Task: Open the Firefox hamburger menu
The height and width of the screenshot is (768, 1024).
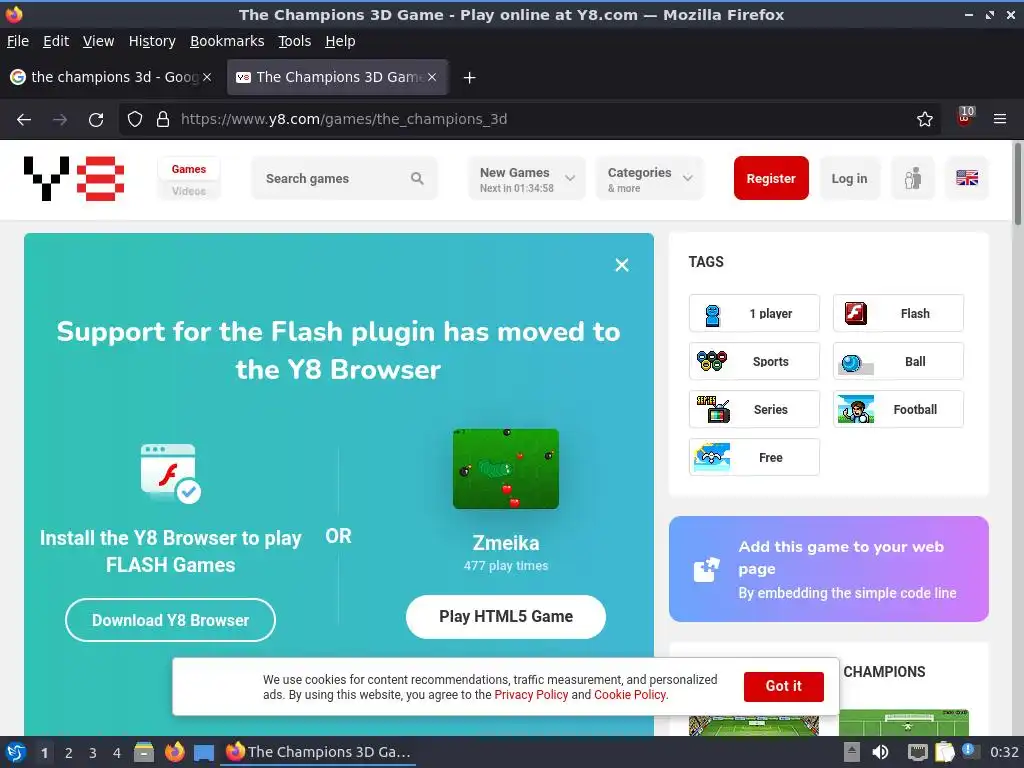Action: click(1000, 120)
